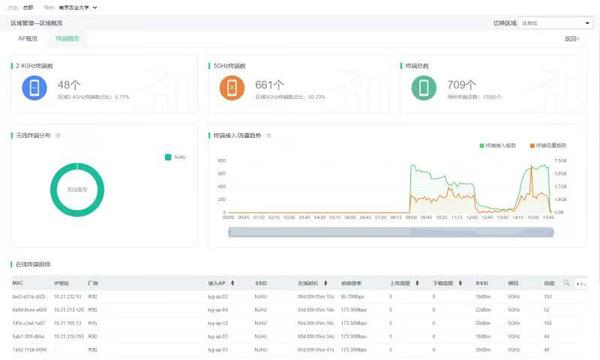This screenshot has height=360, width=600.
Task: Sort table by 上传流量 column arrow
Action: 417,283
